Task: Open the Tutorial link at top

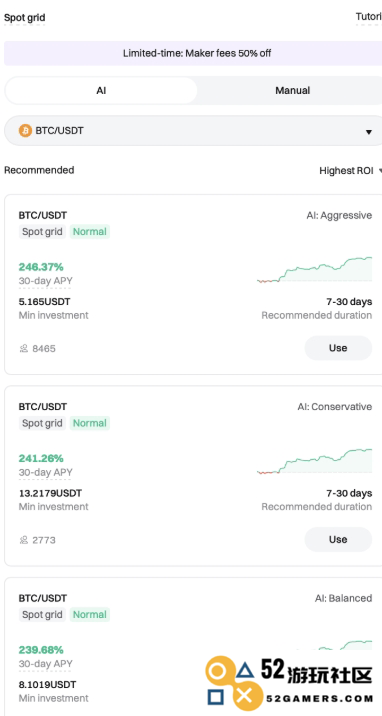Action: pyautogui.click(x=368, y=17)
